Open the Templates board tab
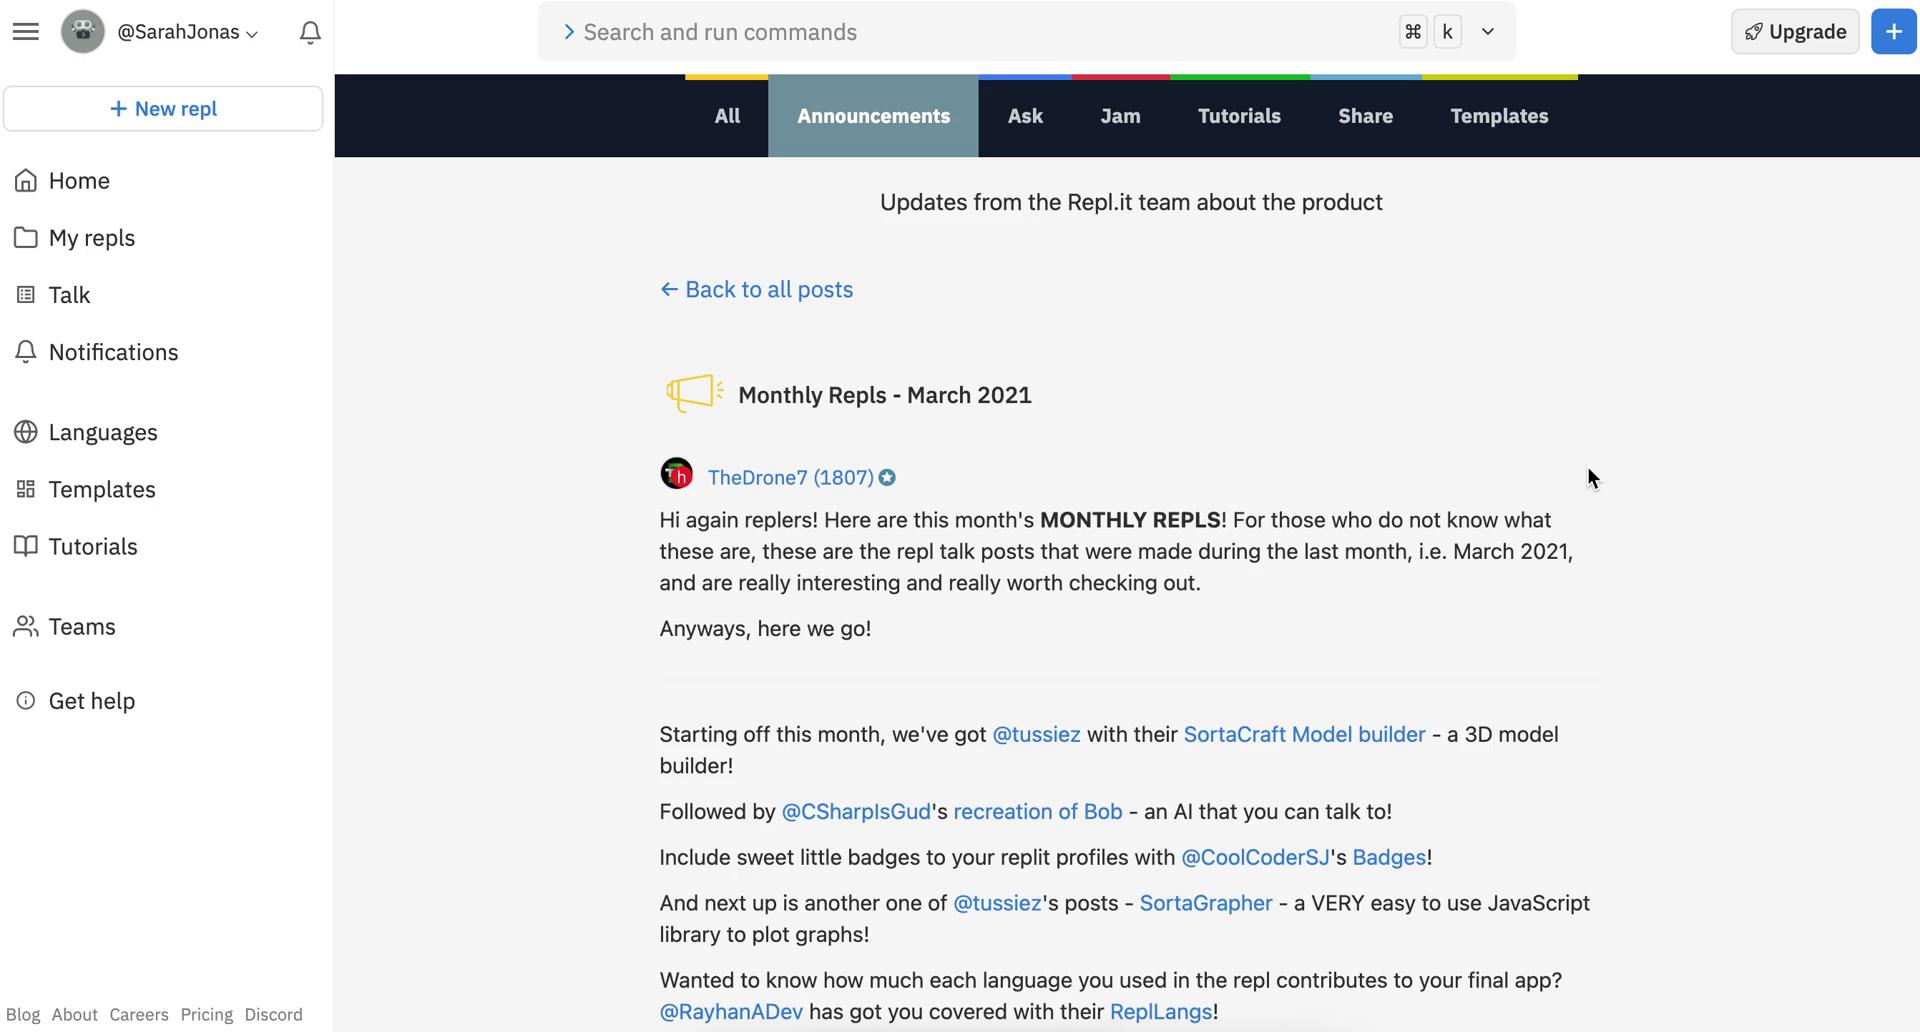Screen dimensions: 1920x1032 point(1499,116)
